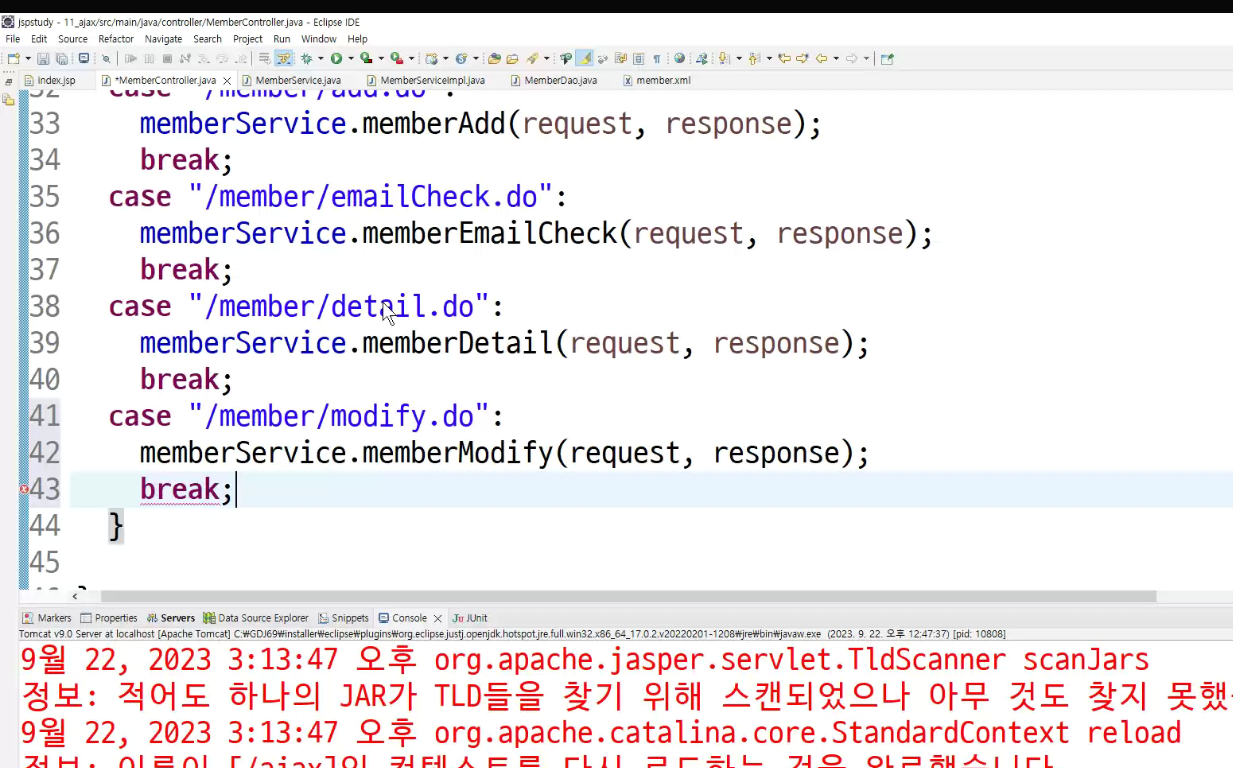This screenshot has height=768, width=1233.
Task: Click the Debug bug icon
Action: [x=306, y=59]
